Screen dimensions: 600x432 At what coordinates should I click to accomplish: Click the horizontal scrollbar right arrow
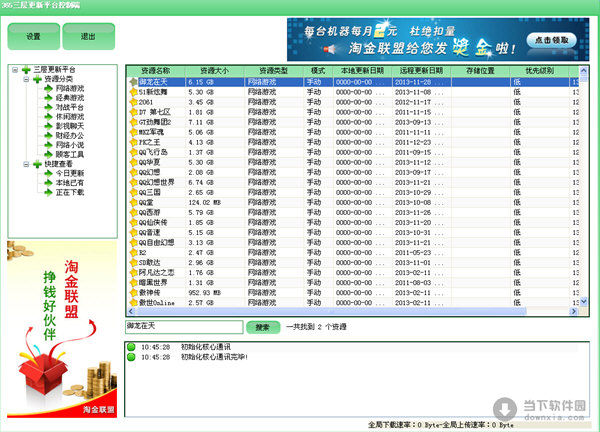pos(573,311)
